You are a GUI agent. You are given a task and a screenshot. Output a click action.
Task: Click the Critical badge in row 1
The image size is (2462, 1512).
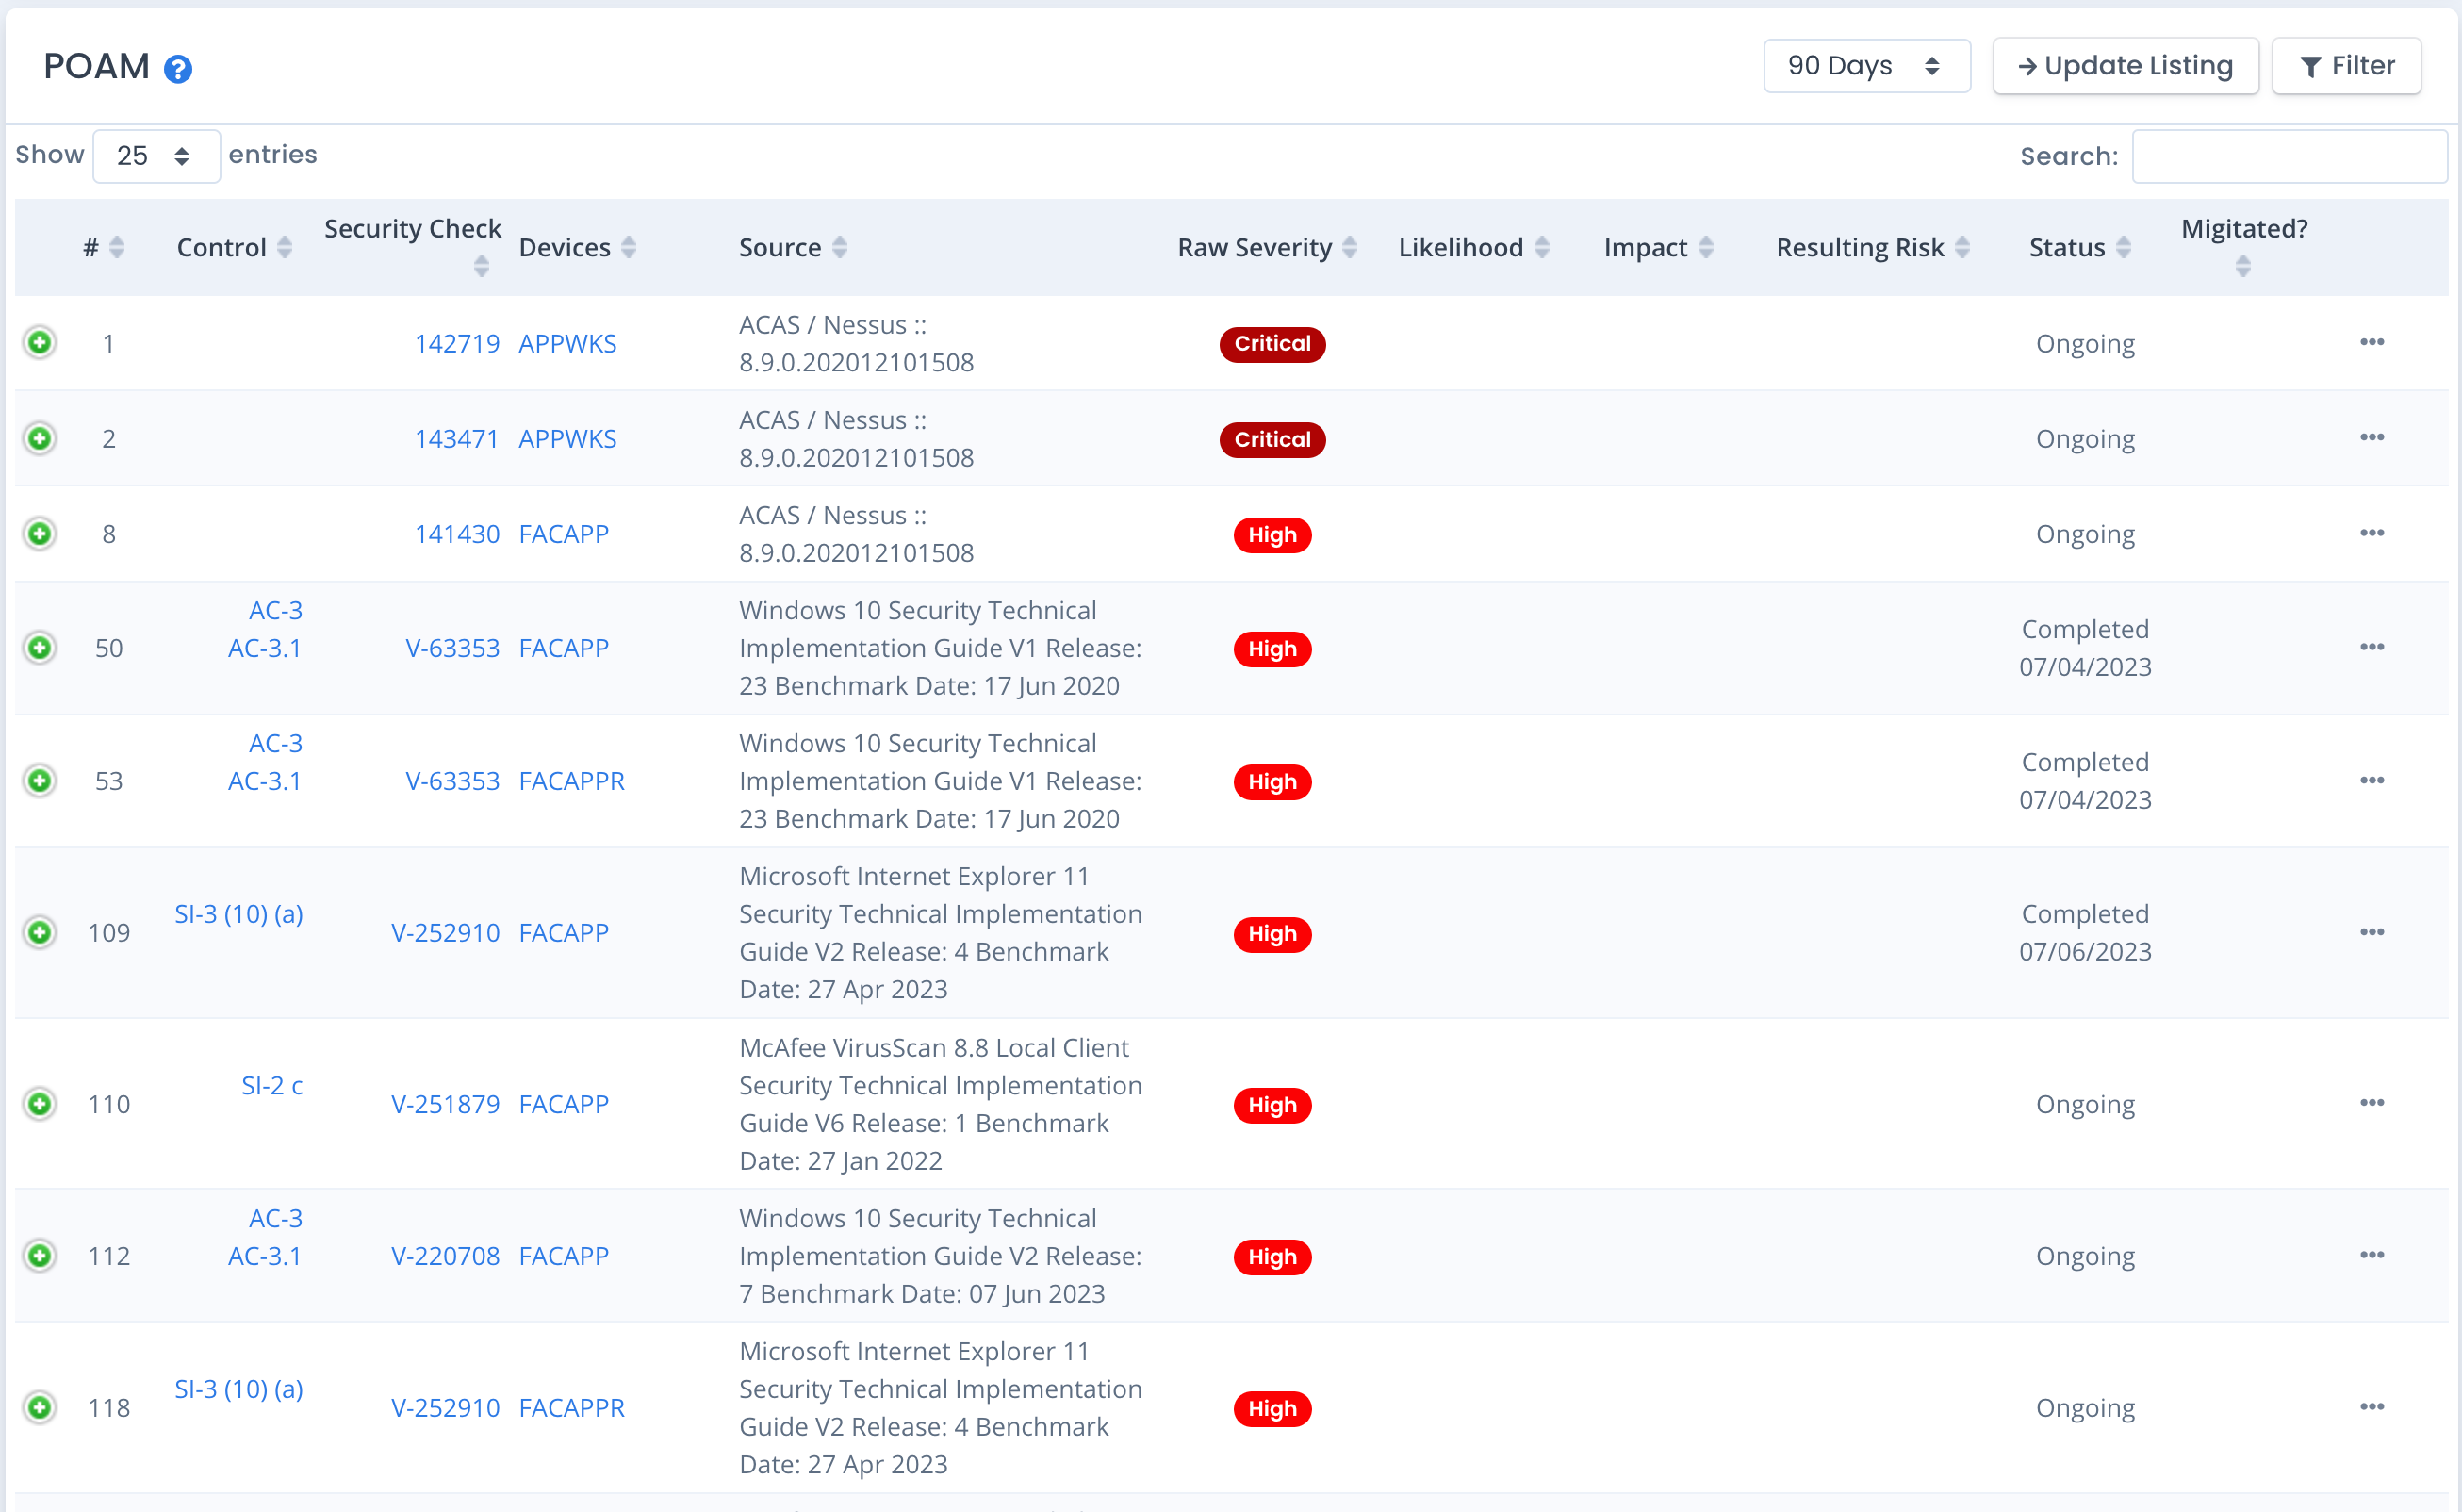click(x=1272, y=344)
